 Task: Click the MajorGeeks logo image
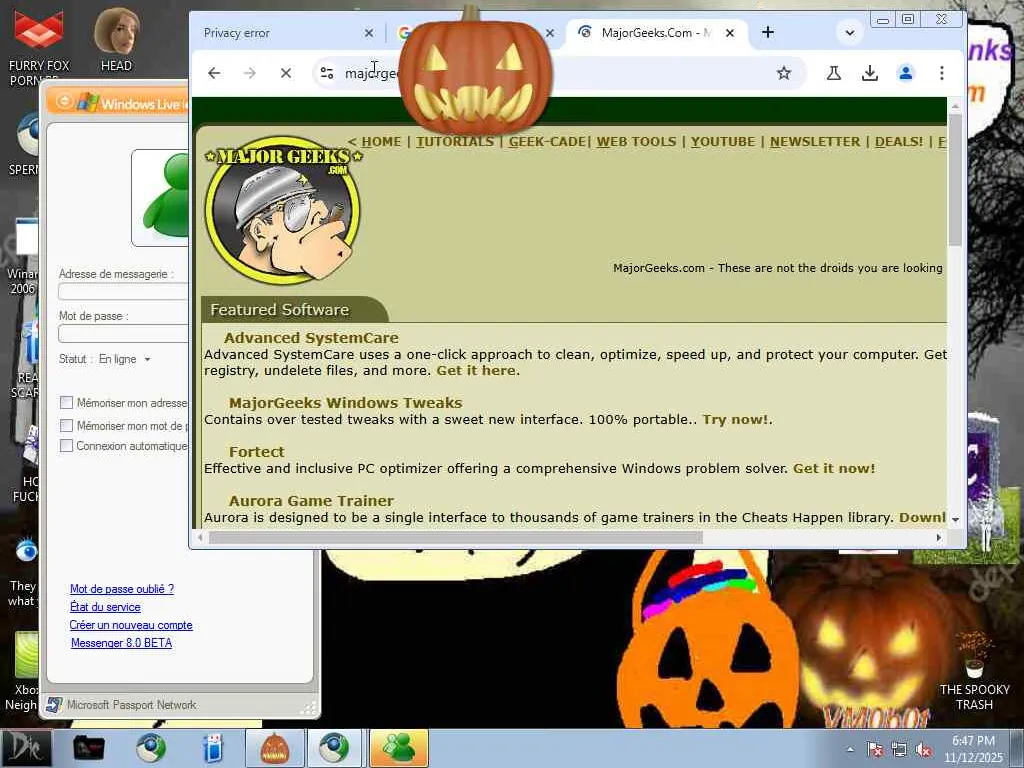pos(283,210)
